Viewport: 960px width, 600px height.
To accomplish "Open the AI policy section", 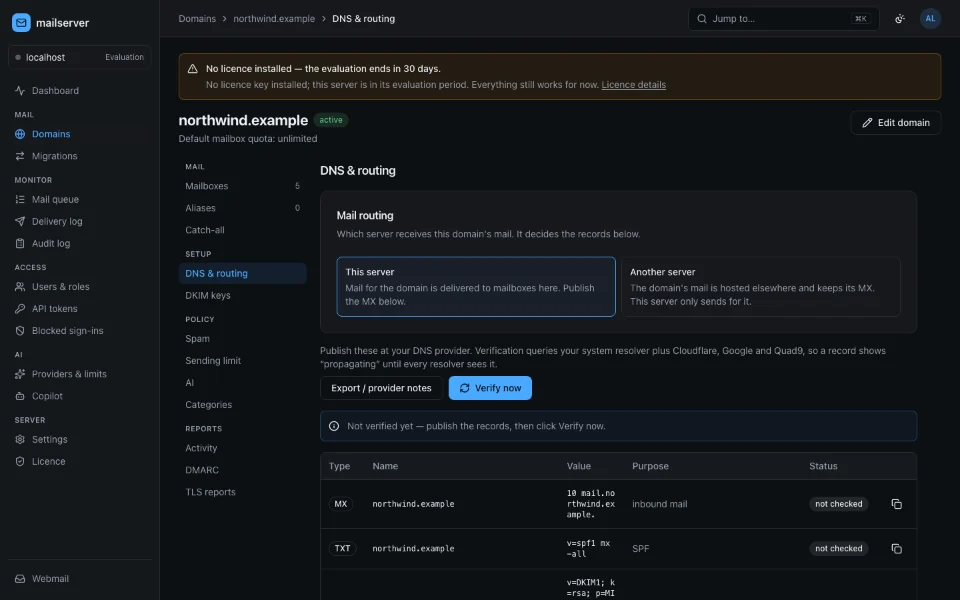I will click(242, 383).
